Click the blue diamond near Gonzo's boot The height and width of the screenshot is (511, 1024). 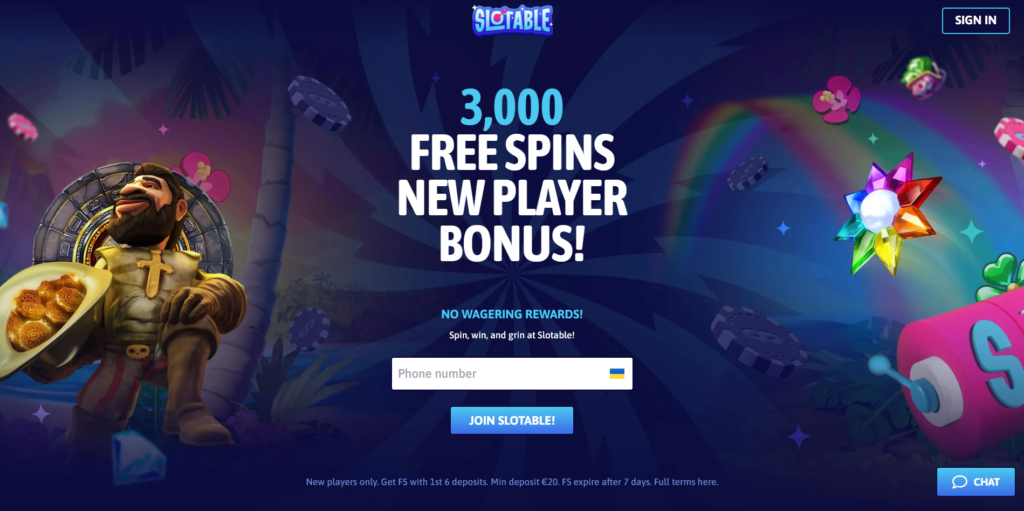point(138,457)
